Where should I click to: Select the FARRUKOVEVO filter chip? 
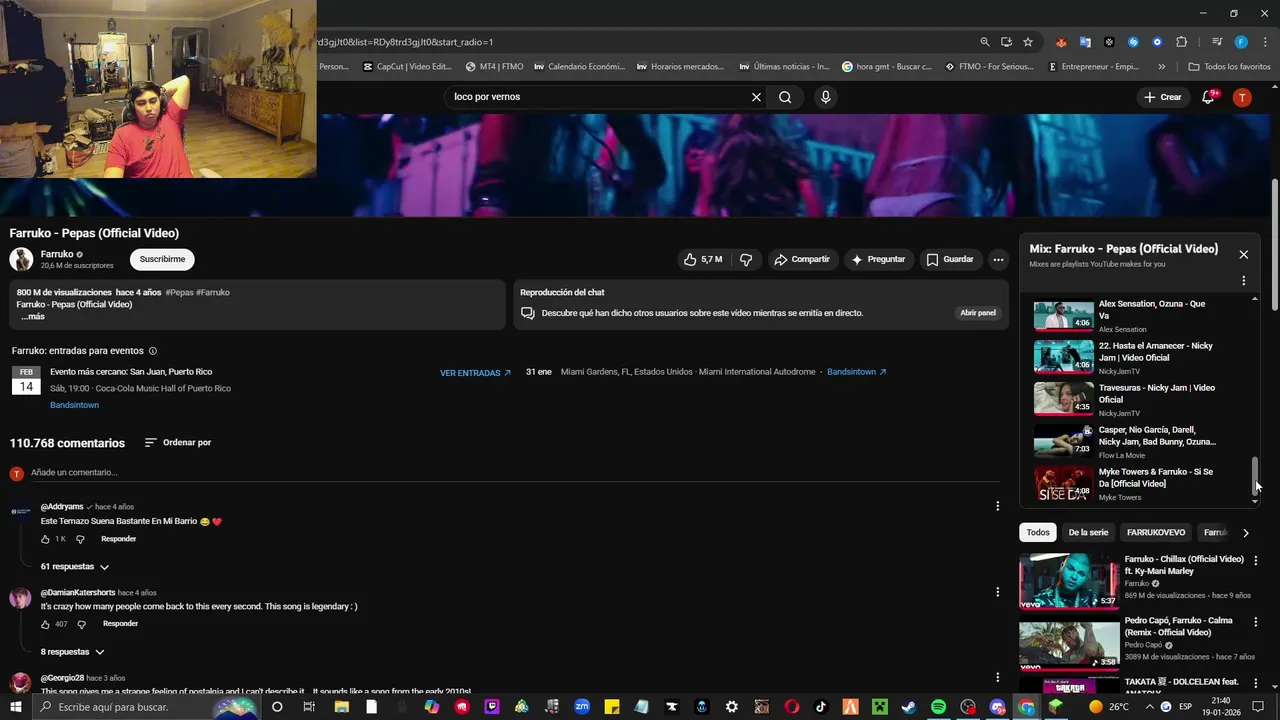[x=1155, y=533]
